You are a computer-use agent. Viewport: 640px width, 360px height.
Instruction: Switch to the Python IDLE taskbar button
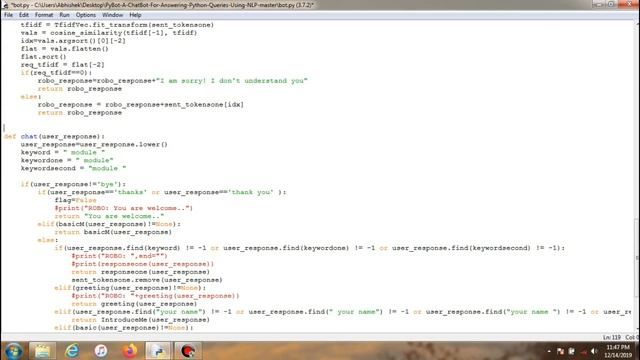(158, 351)
